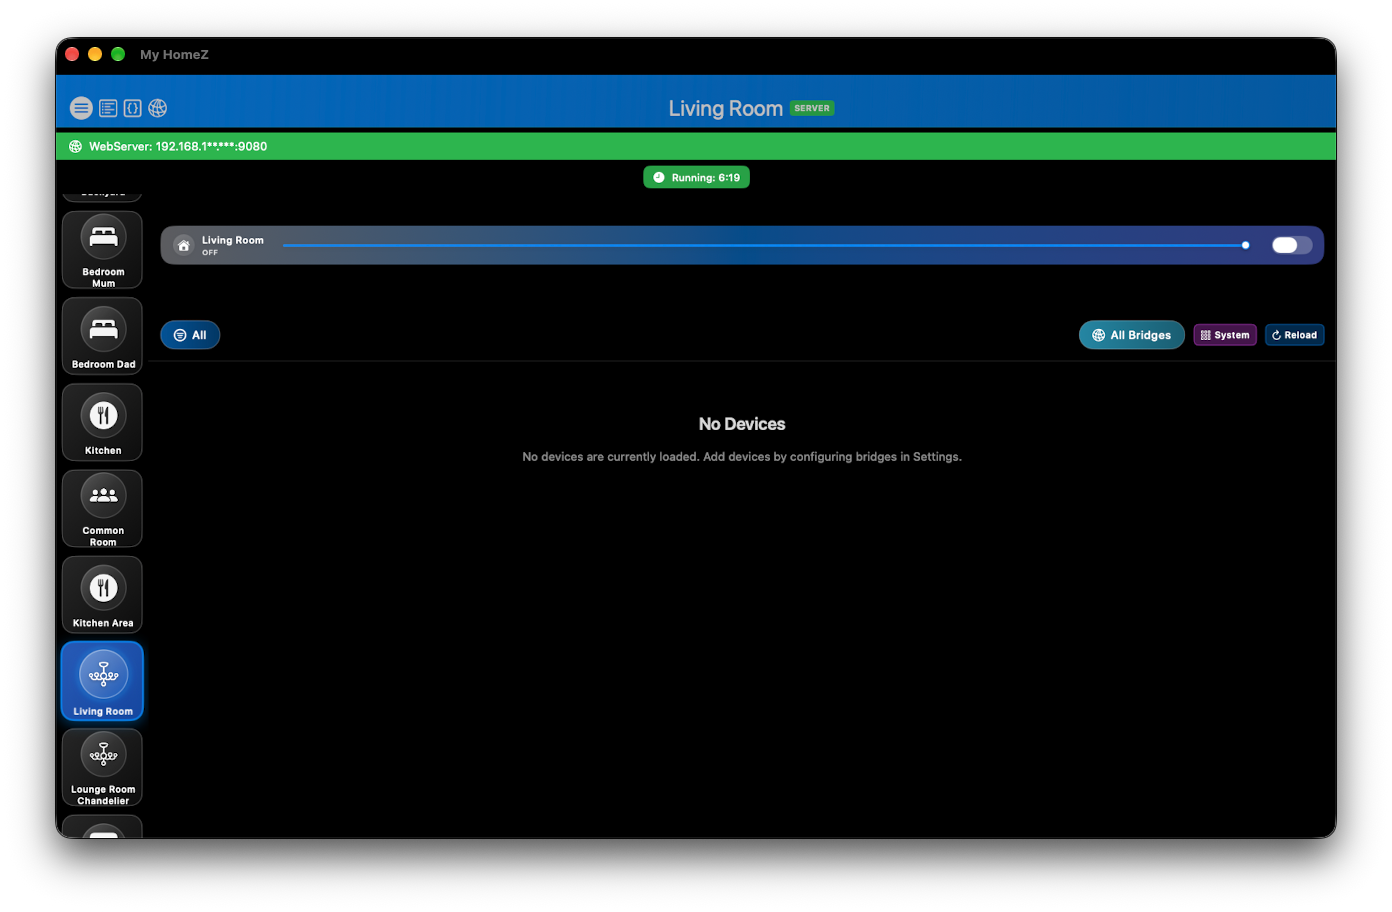The image size is (1392, 912).
Task: Click the Living Room brightness slider track
Action: click(x=764, y=245)
